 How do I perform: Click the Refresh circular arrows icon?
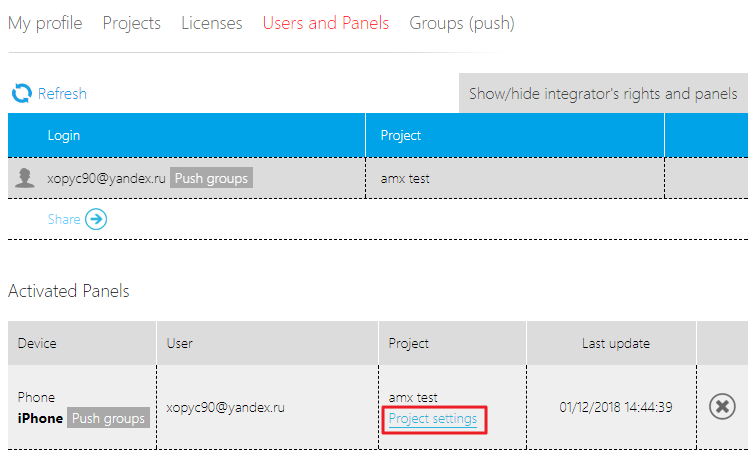pyautogui.click(x=21, y=94)
